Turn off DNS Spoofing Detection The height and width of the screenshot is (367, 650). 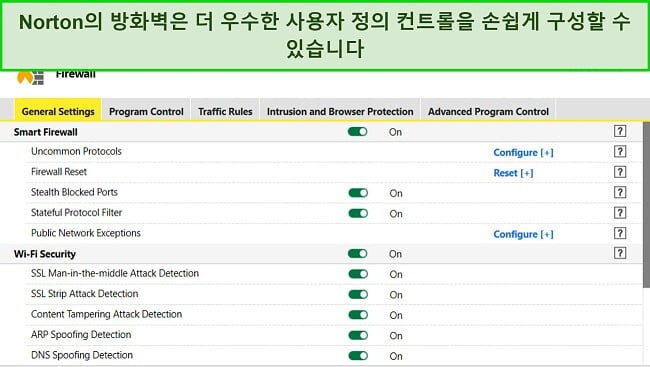pyautogui.click(x=358, y=356)
